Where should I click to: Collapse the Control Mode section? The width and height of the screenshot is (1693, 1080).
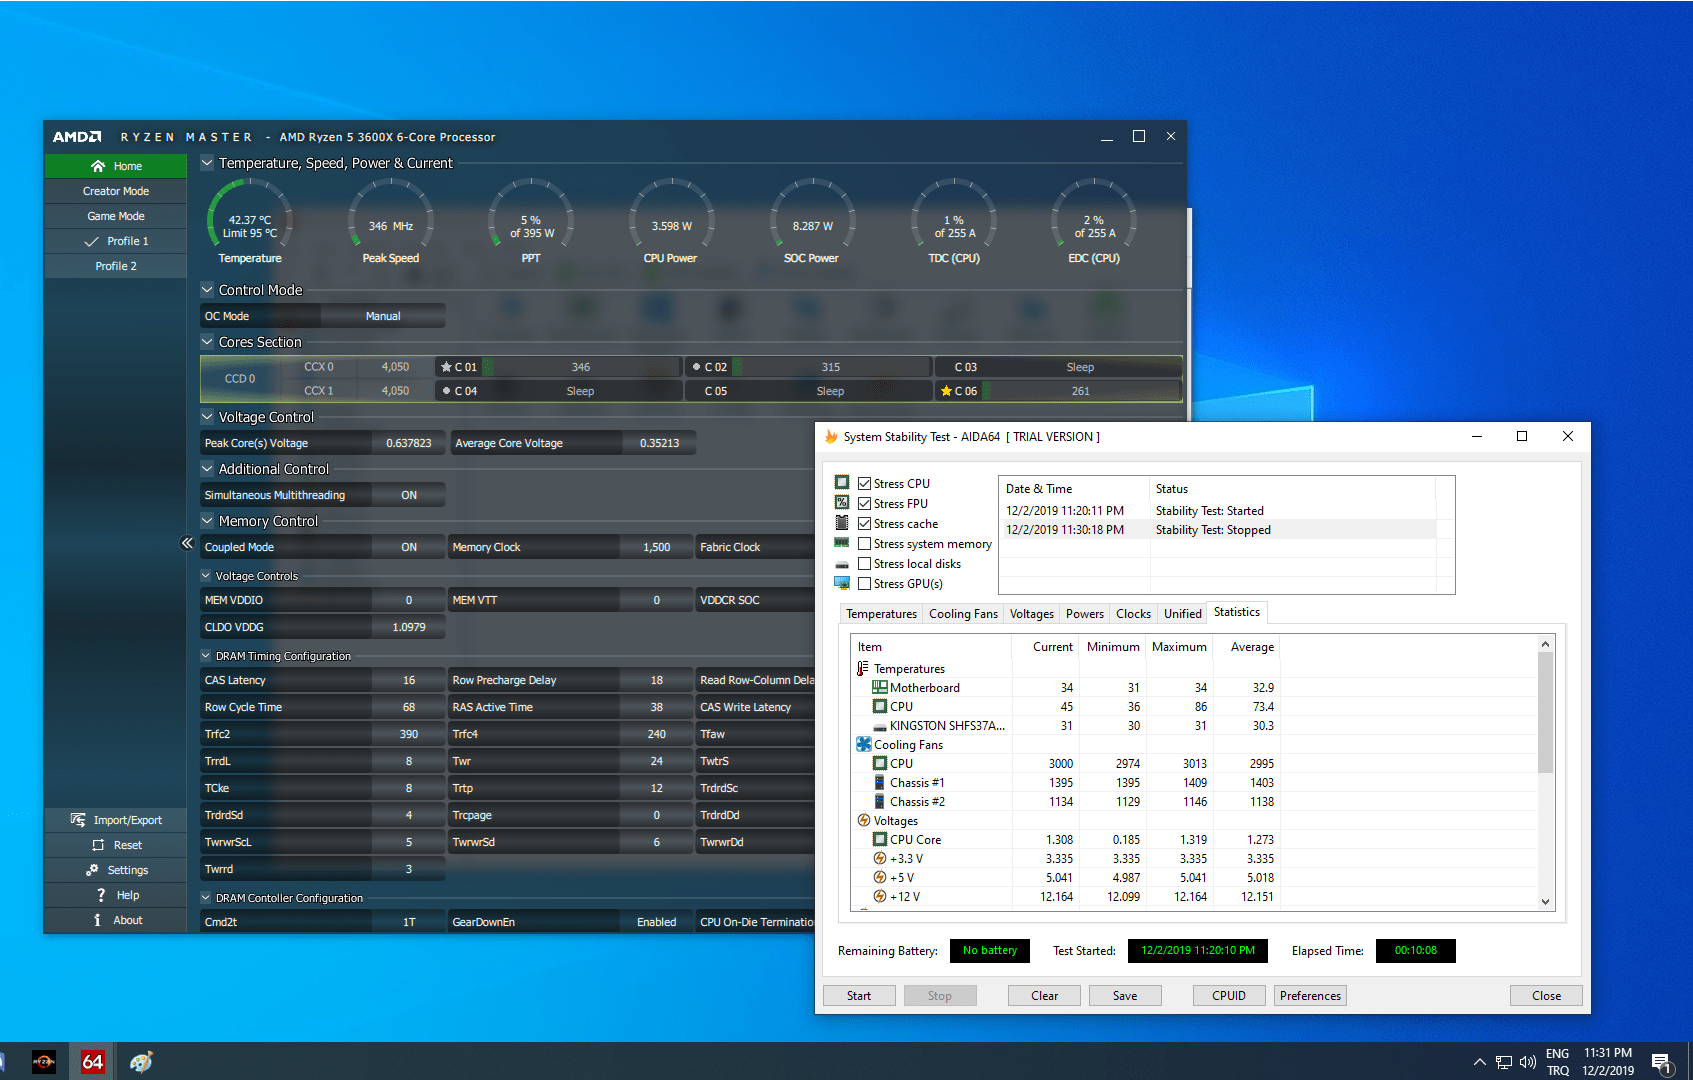pos(207,290)
